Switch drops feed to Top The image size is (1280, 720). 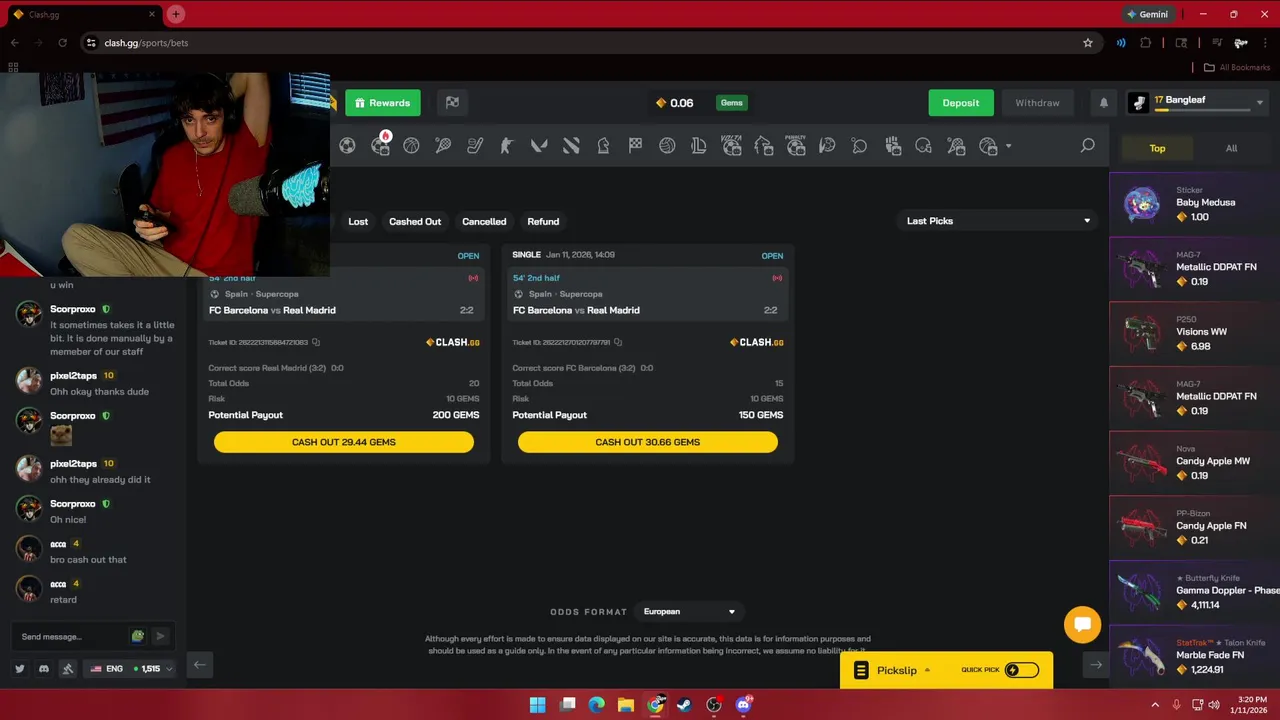pos(1157,148)
